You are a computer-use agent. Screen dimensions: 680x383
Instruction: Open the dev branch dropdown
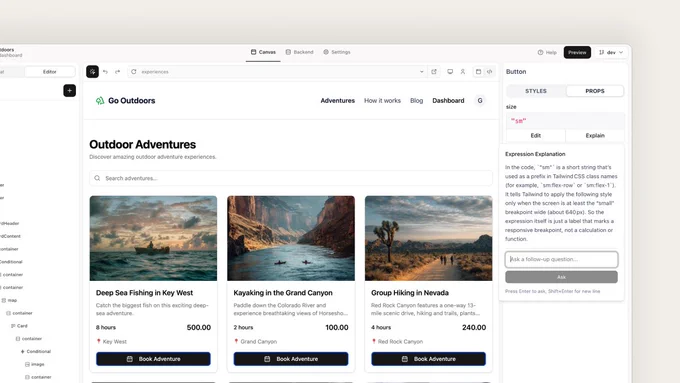(611, 52)
